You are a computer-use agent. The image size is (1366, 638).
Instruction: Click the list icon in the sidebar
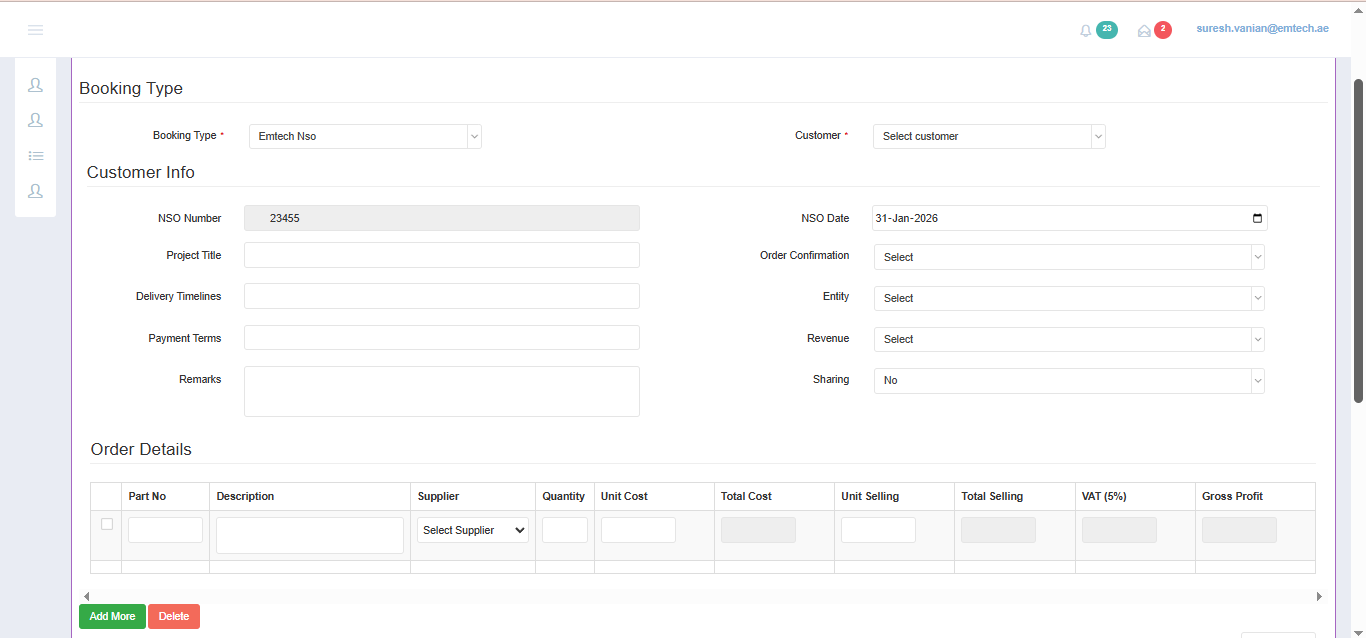36,155
